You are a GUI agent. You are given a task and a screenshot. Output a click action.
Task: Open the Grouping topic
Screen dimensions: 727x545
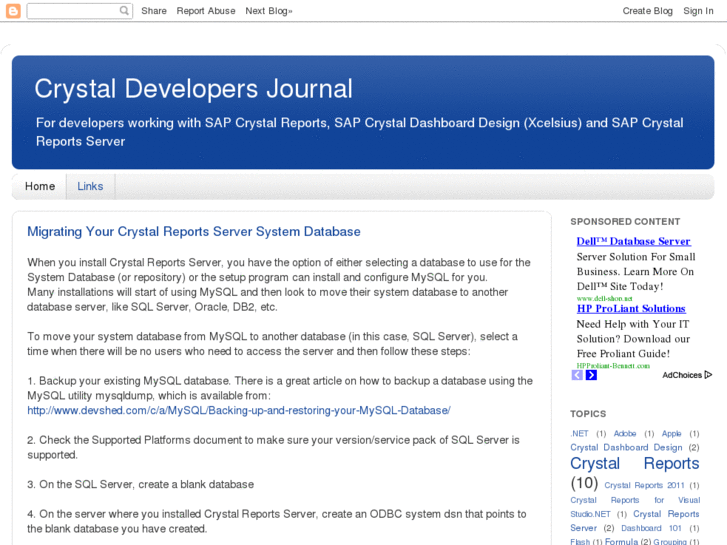pos(670,541)
